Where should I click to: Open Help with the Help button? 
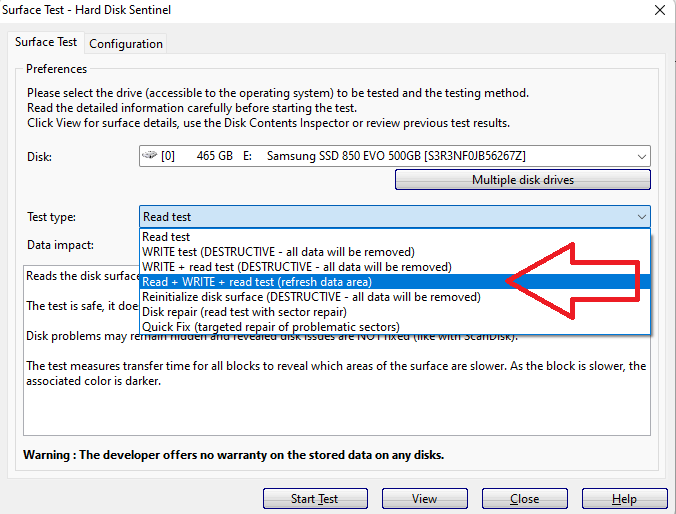tap(625, 499)
